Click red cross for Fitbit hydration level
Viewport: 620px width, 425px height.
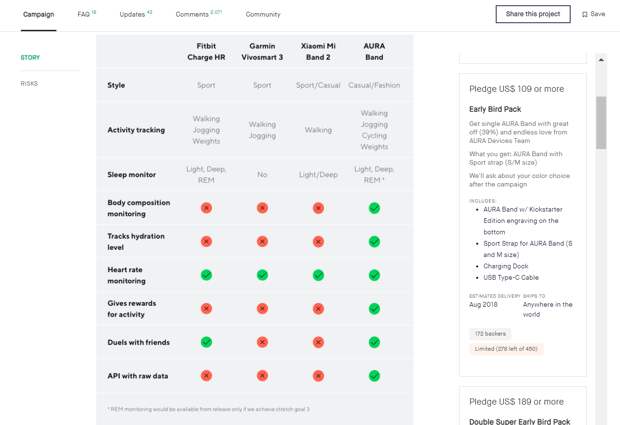[206, 242]
